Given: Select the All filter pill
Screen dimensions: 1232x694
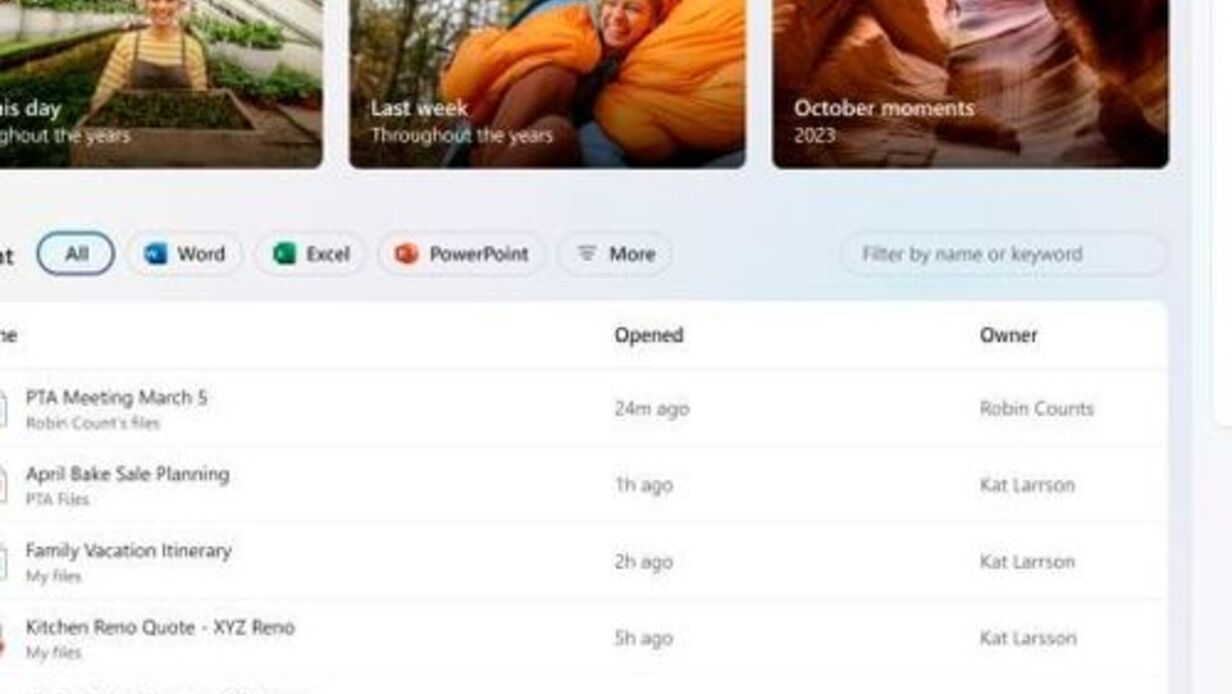Looking at the screenshot, I should [76, 254].
